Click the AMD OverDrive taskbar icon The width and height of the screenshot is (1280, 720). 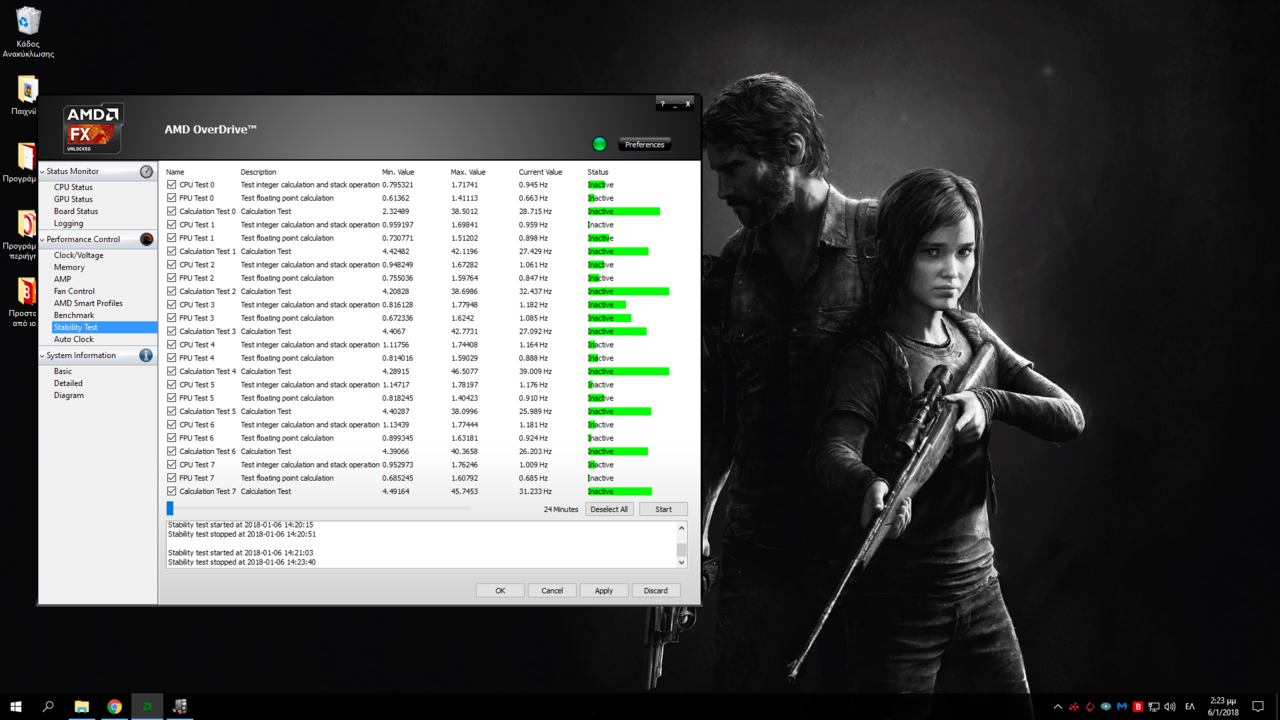click(147, 706)
